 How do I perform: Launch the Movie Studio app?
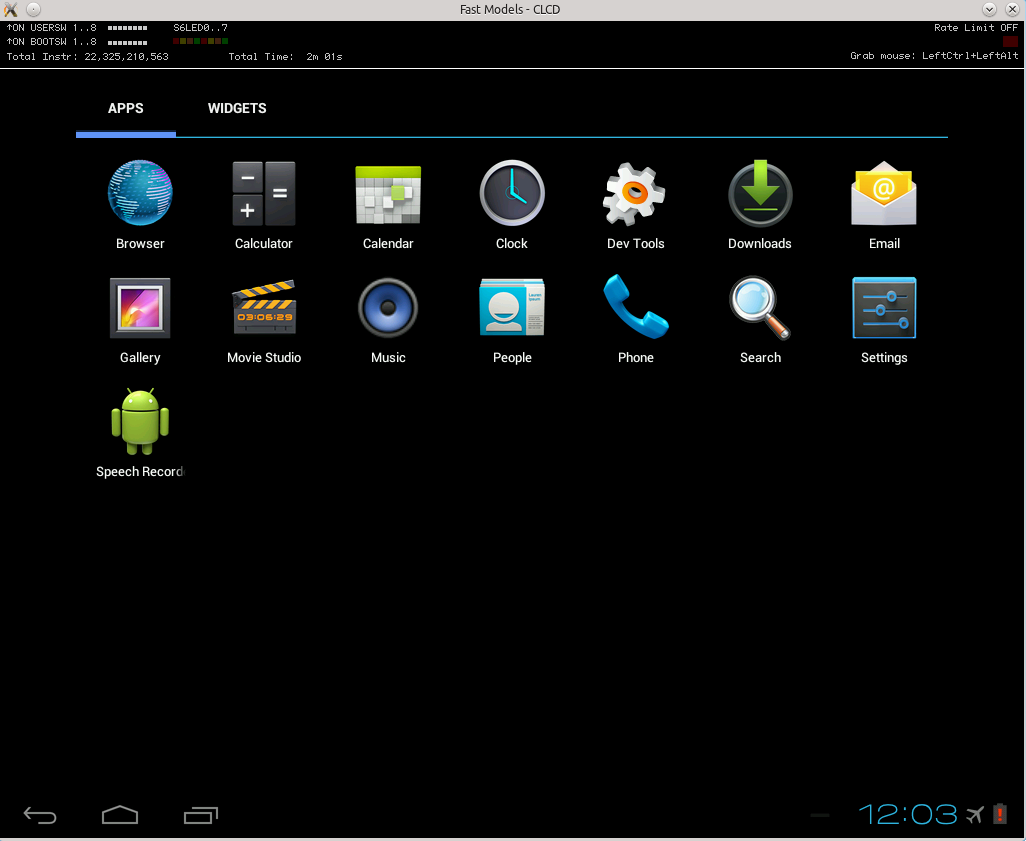(x=263, y=307)
